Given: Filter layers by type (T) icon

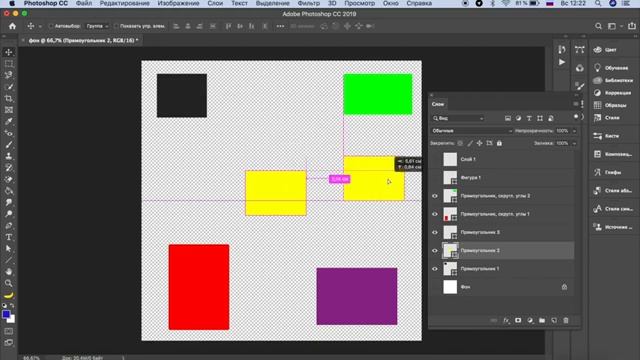Looking at the screenshot, I should point(529,118).
